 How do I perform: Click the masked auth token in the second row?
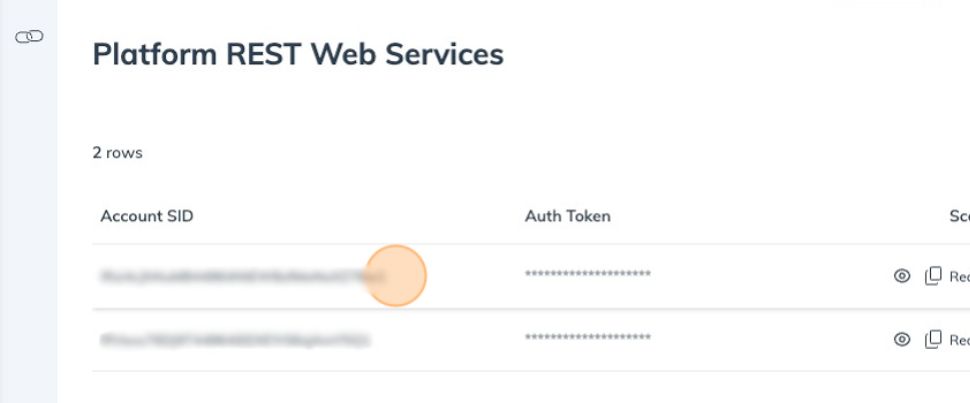587,340
